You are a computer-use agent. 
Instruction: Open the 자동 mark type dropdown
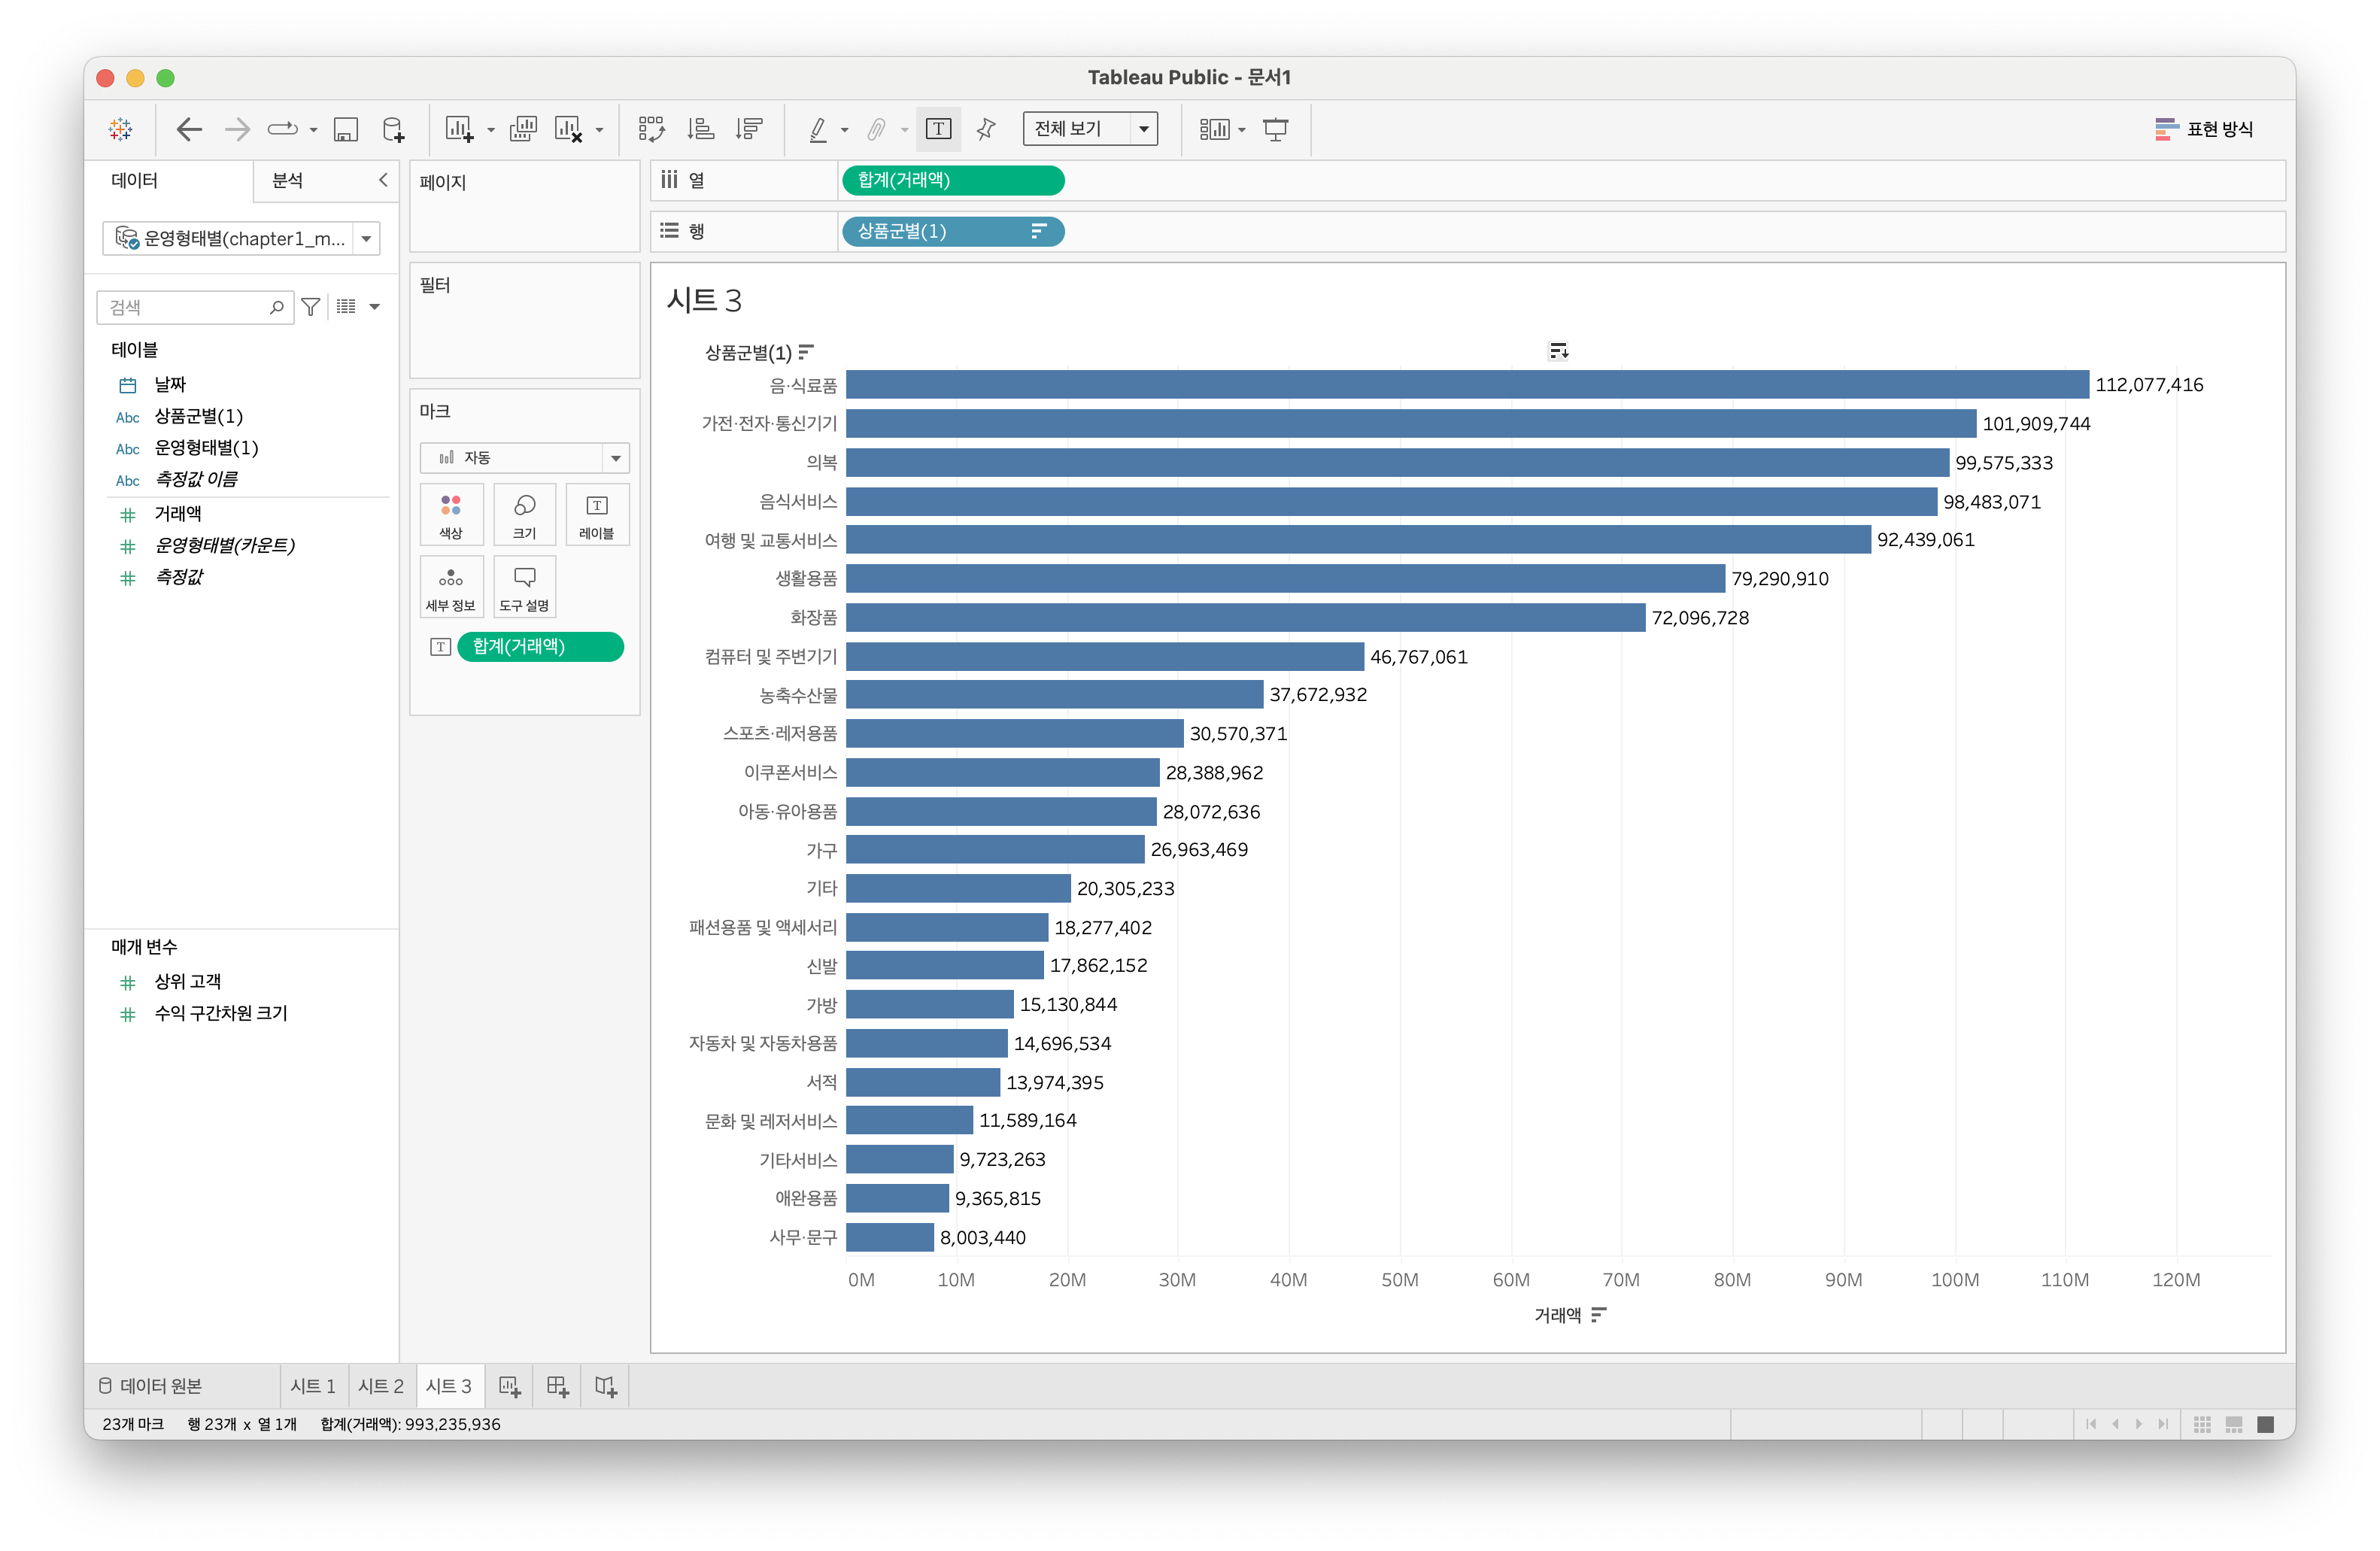(615, 458)
